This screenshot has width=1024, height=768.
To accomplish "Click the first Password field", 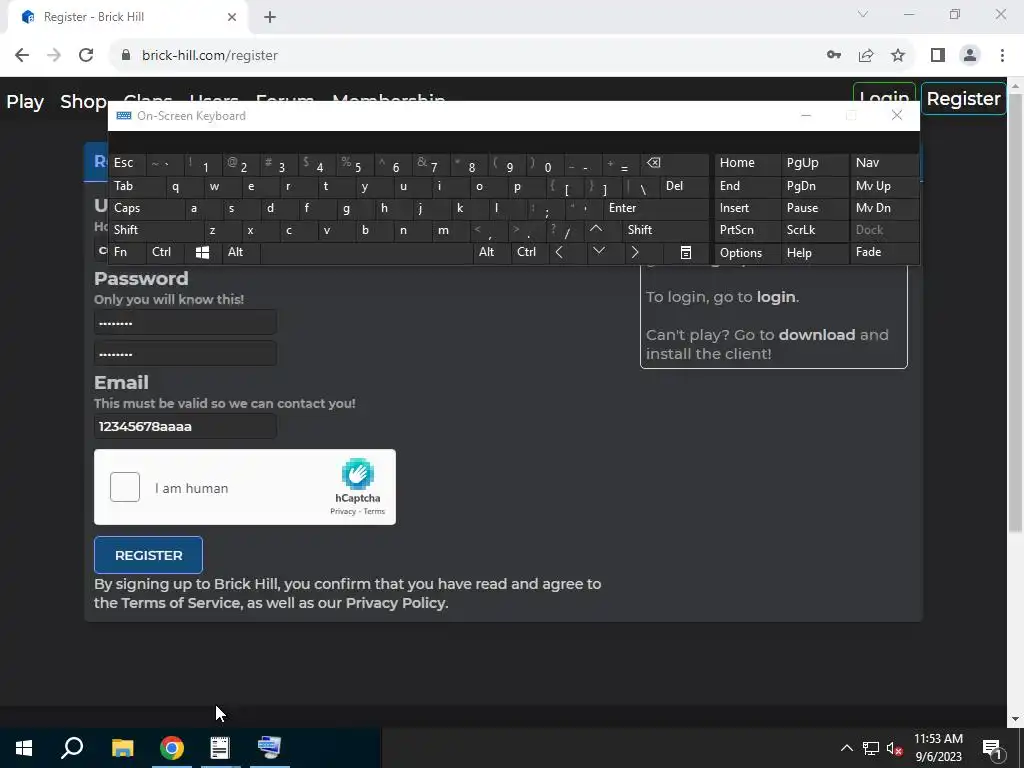I will (x=185, y=323).
